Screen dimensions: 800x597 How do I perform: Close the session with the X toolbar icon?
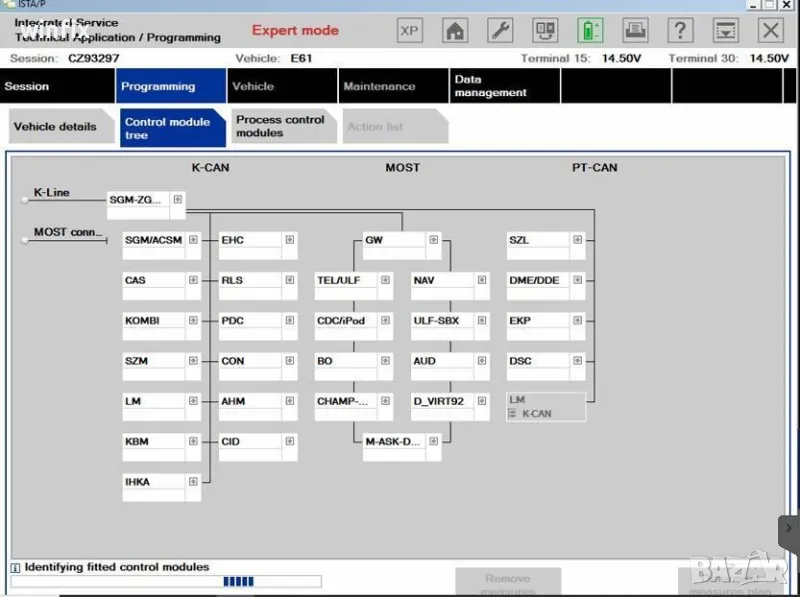(x=771, y=30)
